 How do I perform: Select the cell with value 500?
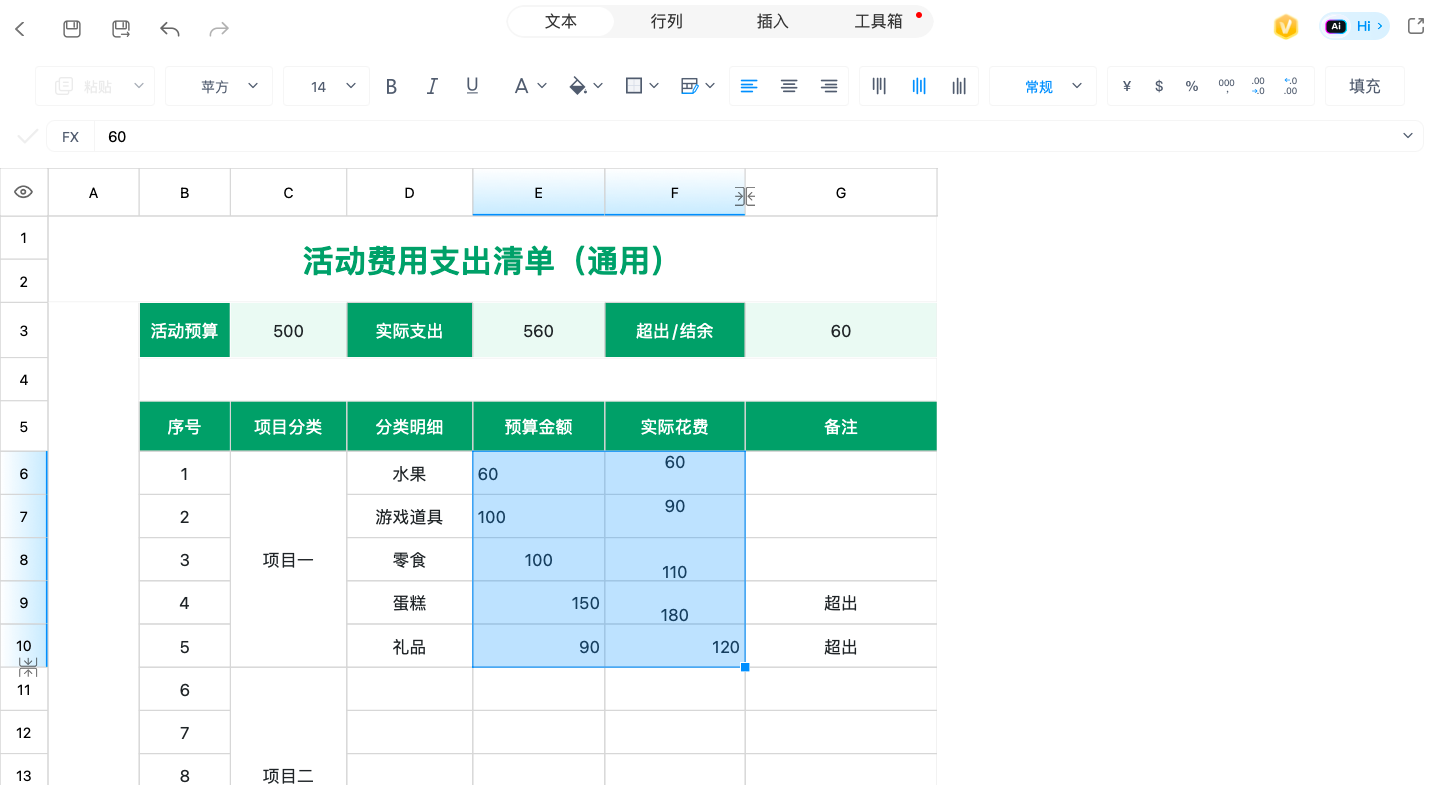pos(288,331)
